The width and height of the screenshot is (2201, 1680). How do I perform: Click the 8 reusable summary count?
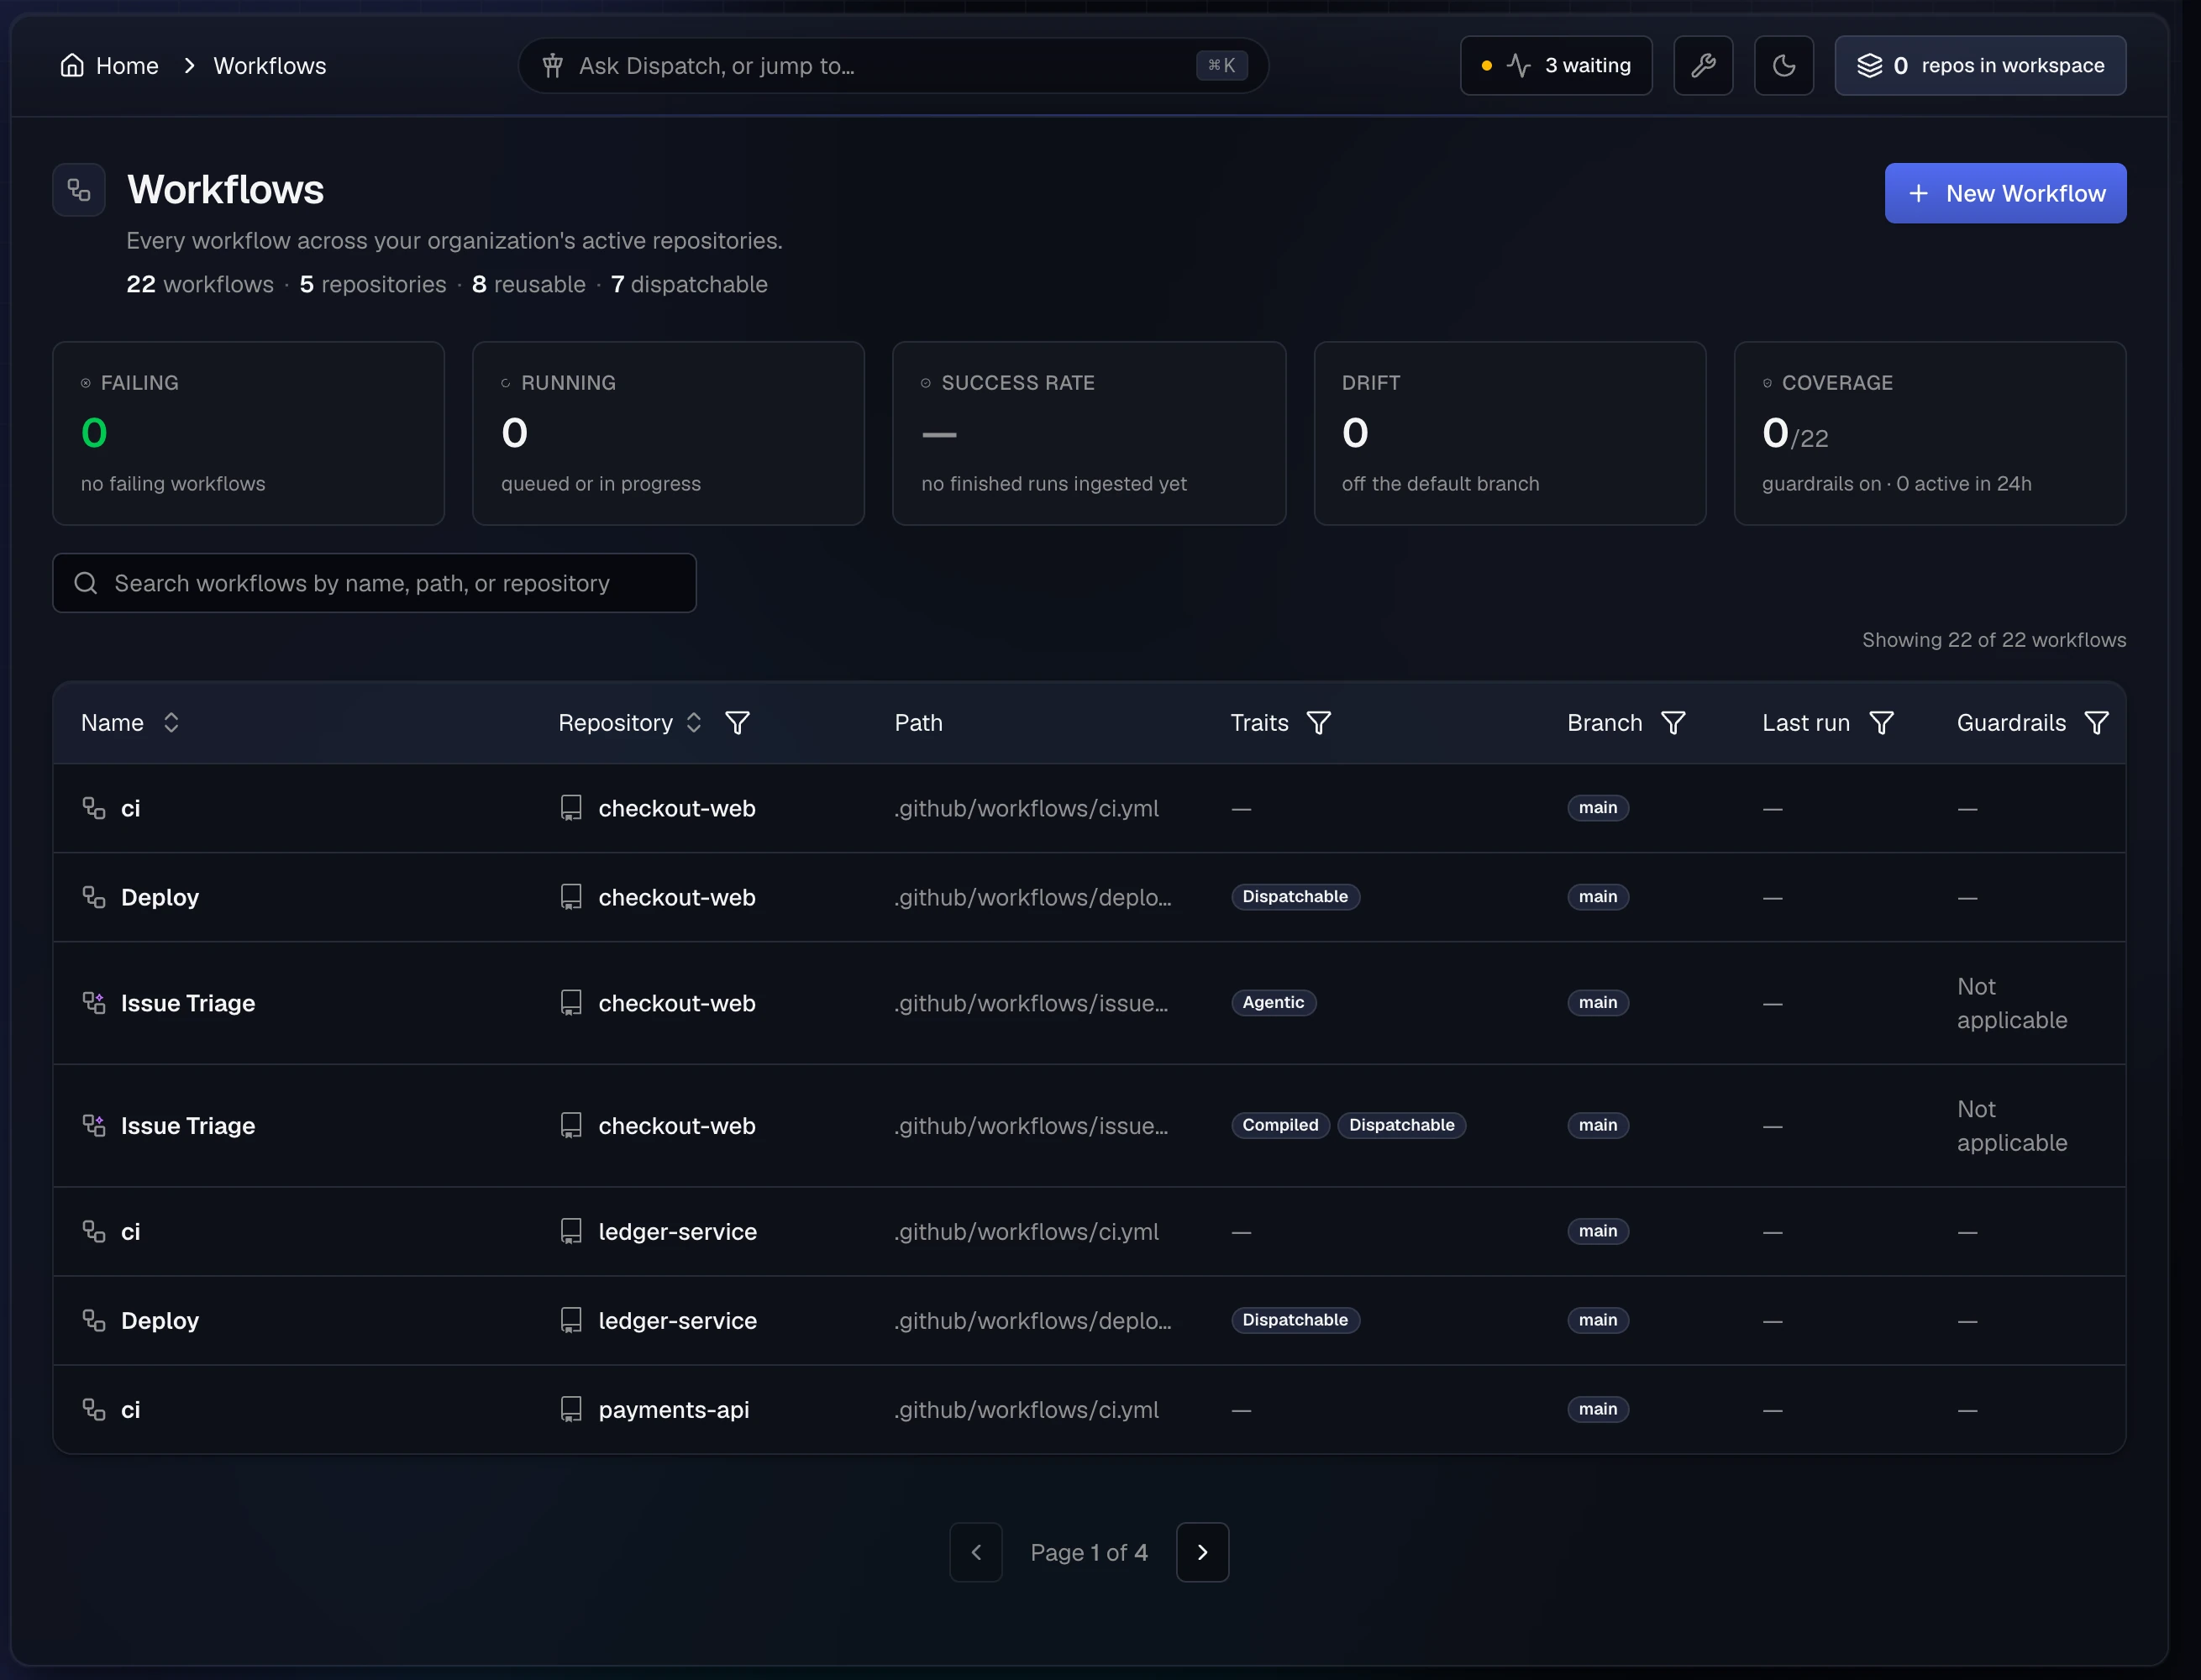pos(528,285)
